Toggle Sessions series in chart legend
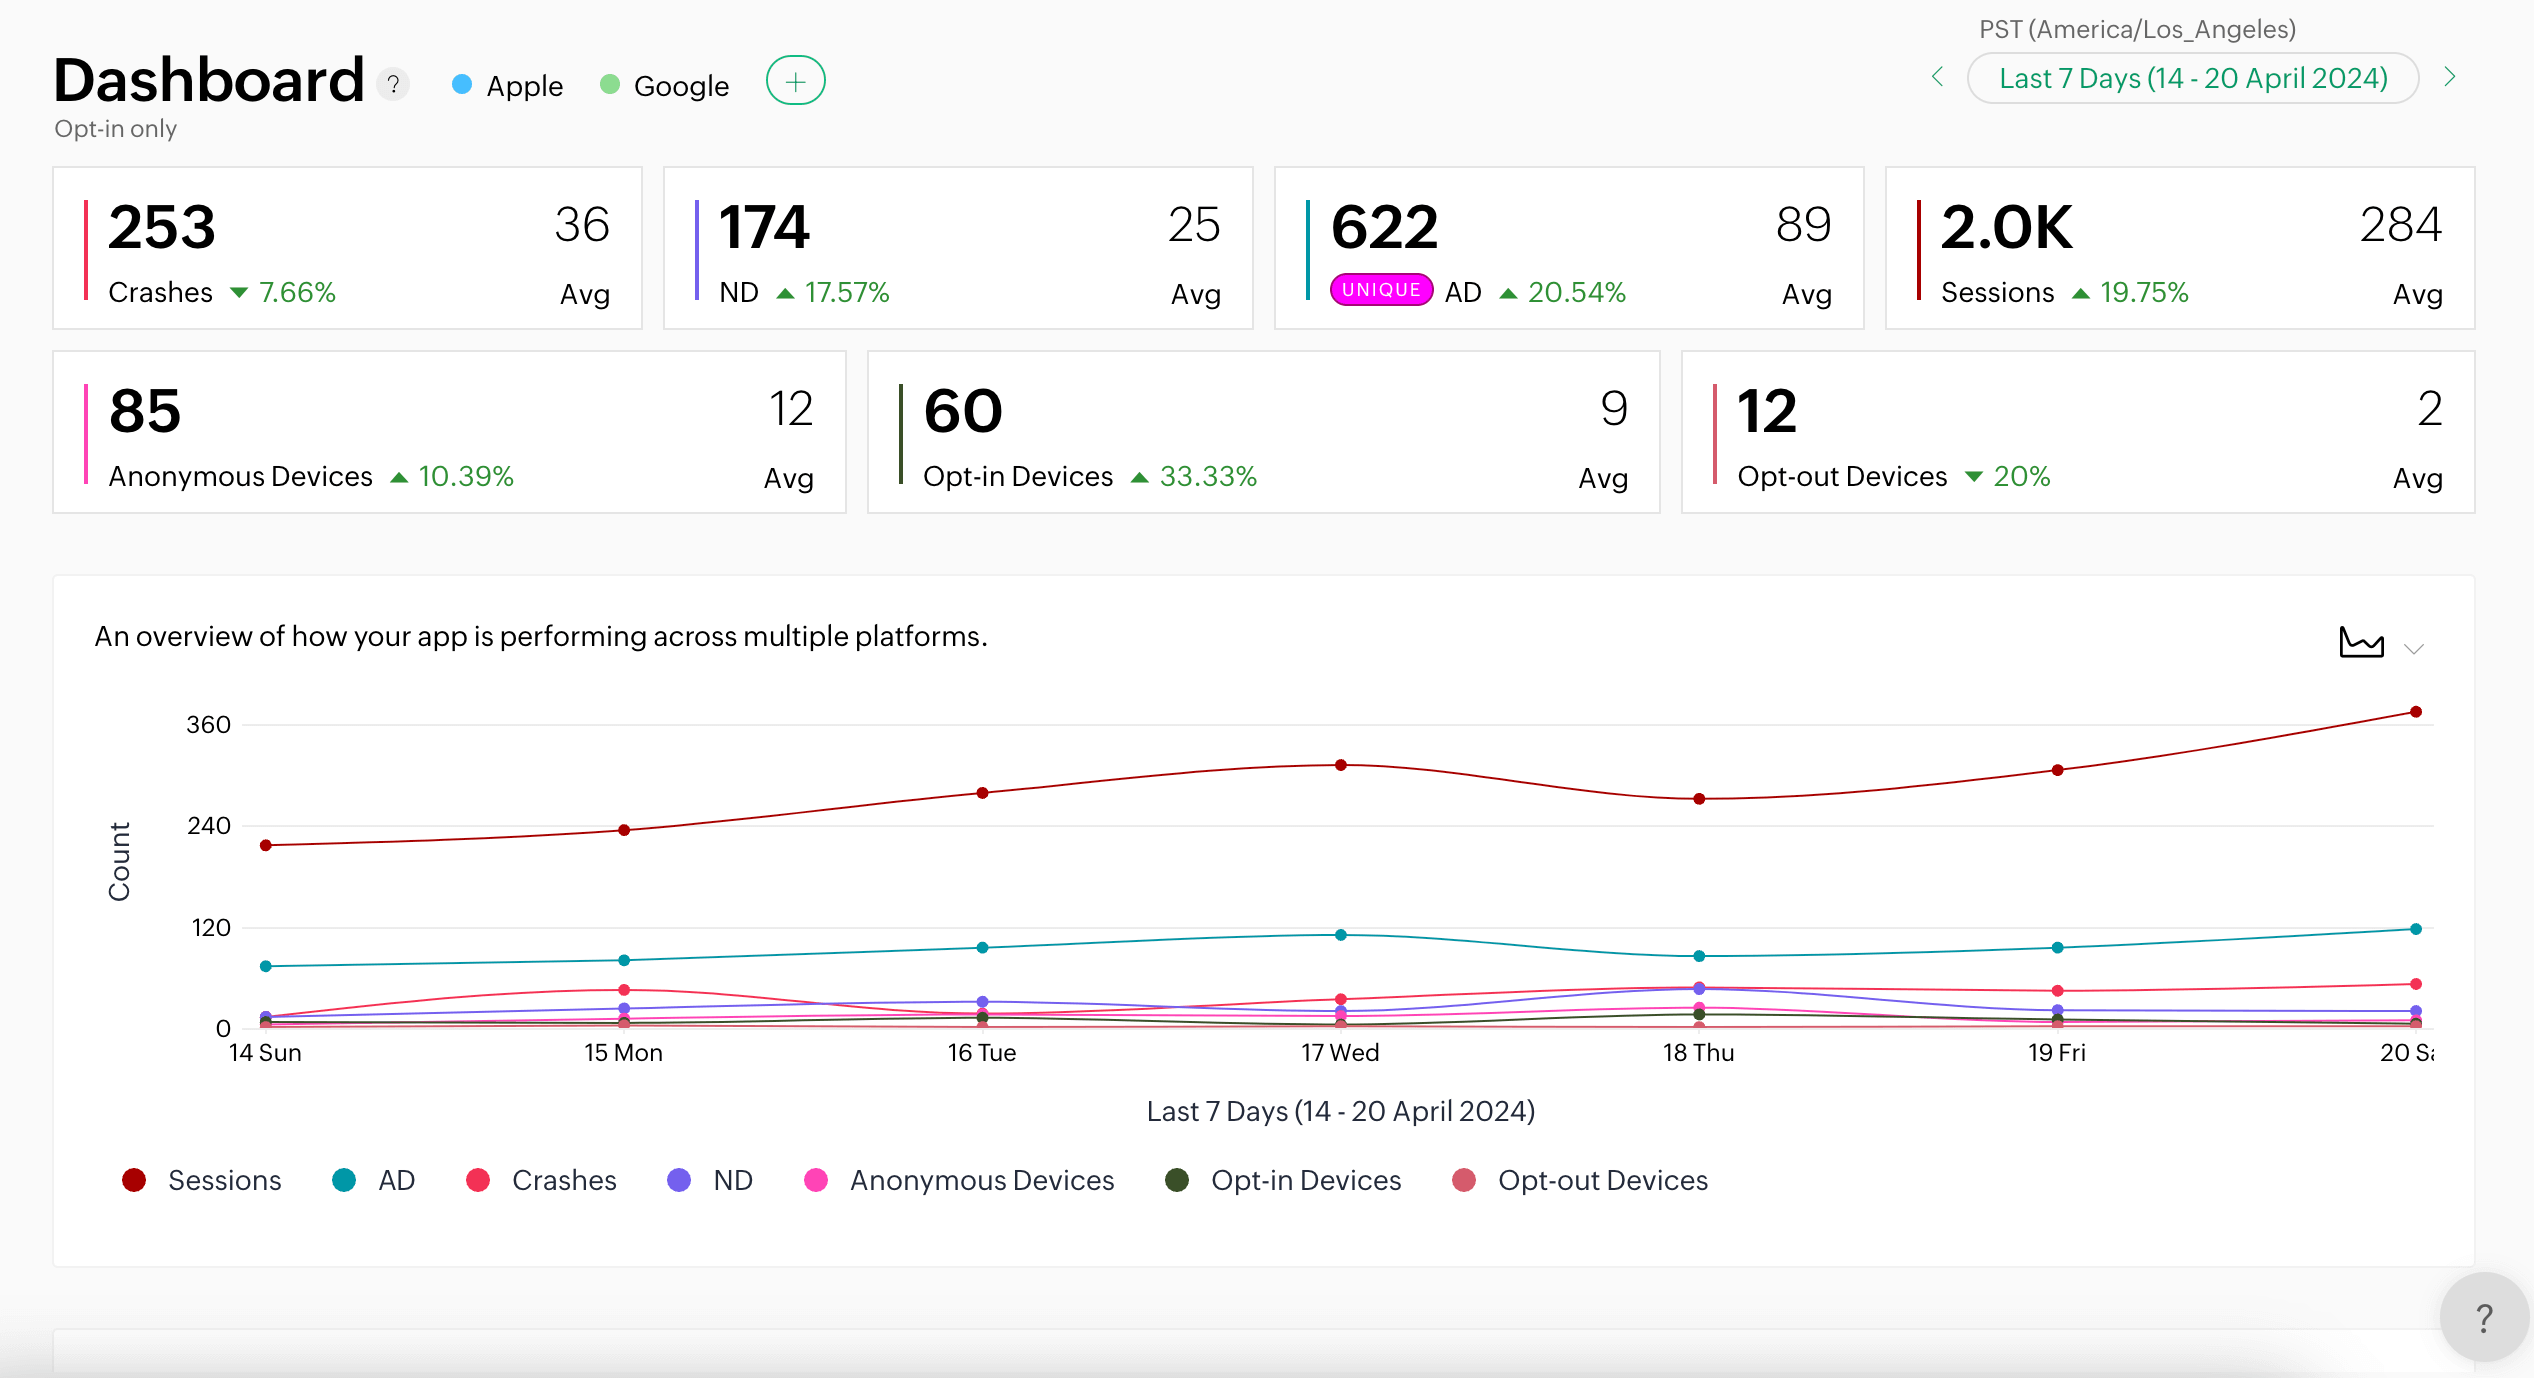The width and height of the screenshot is (2534, 1378). [202, 1180]
